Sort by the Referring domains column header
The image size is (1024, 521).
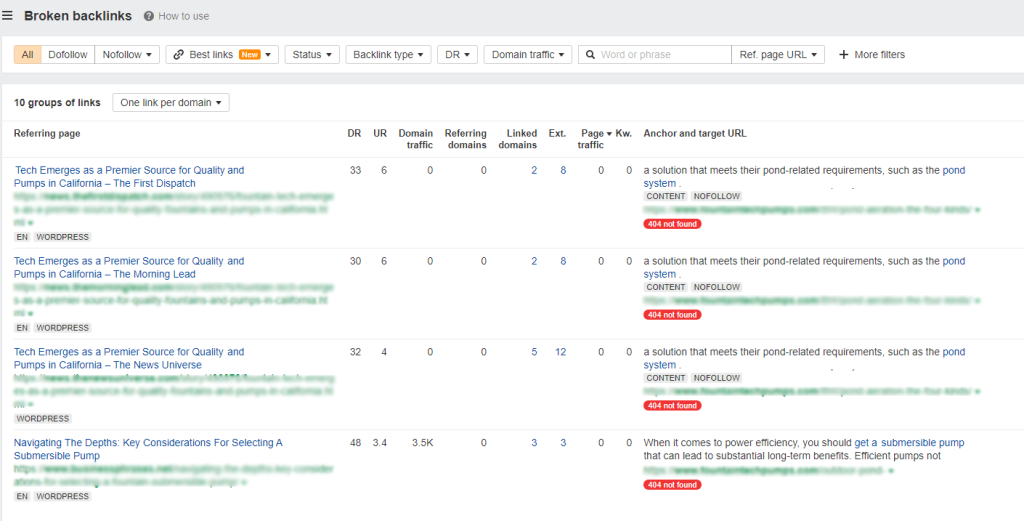(x=466, y=139)
